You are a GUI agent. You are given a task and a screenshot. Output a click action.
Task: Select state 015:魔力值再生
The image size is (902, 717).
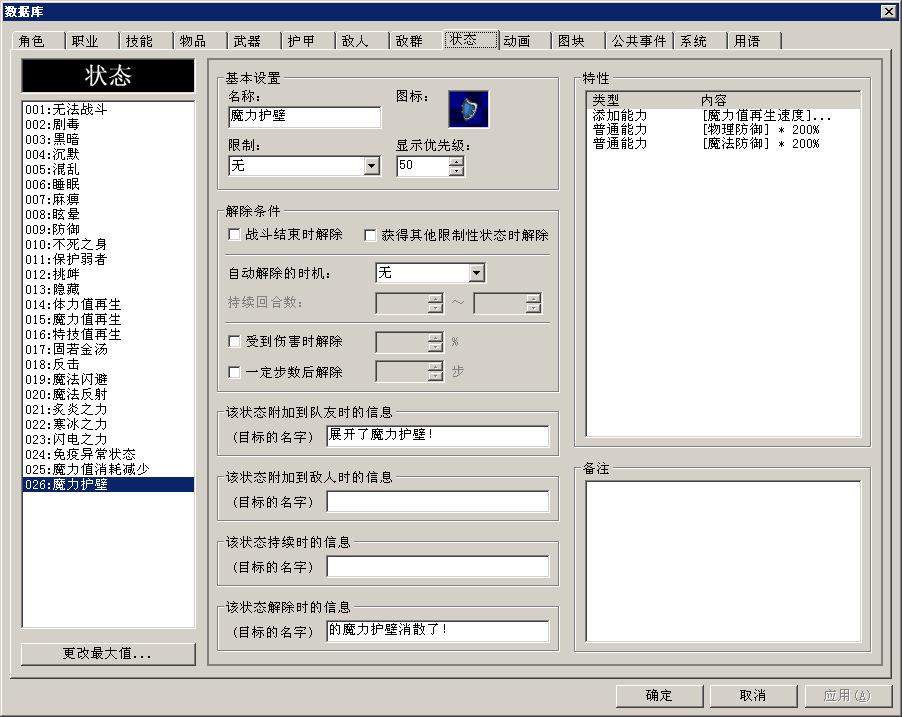coord(108,319)
